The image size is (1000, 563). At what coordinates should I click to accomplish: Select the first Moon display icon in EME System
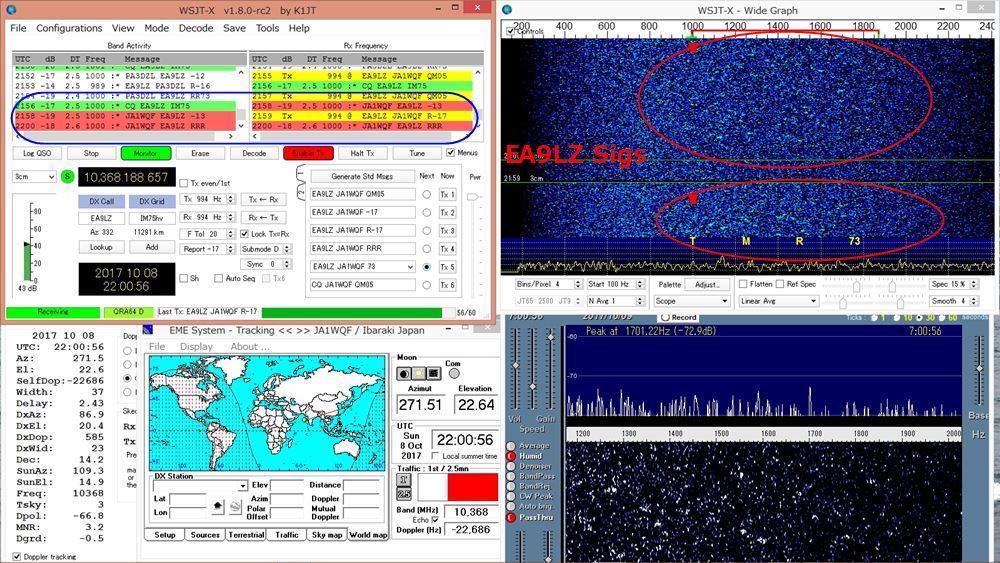(x=404, y=374)
